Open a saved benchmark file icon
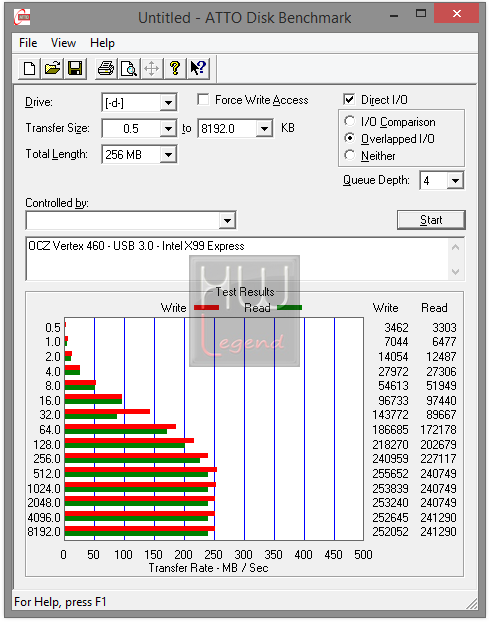The image size is (489, 622). [52, 68]
